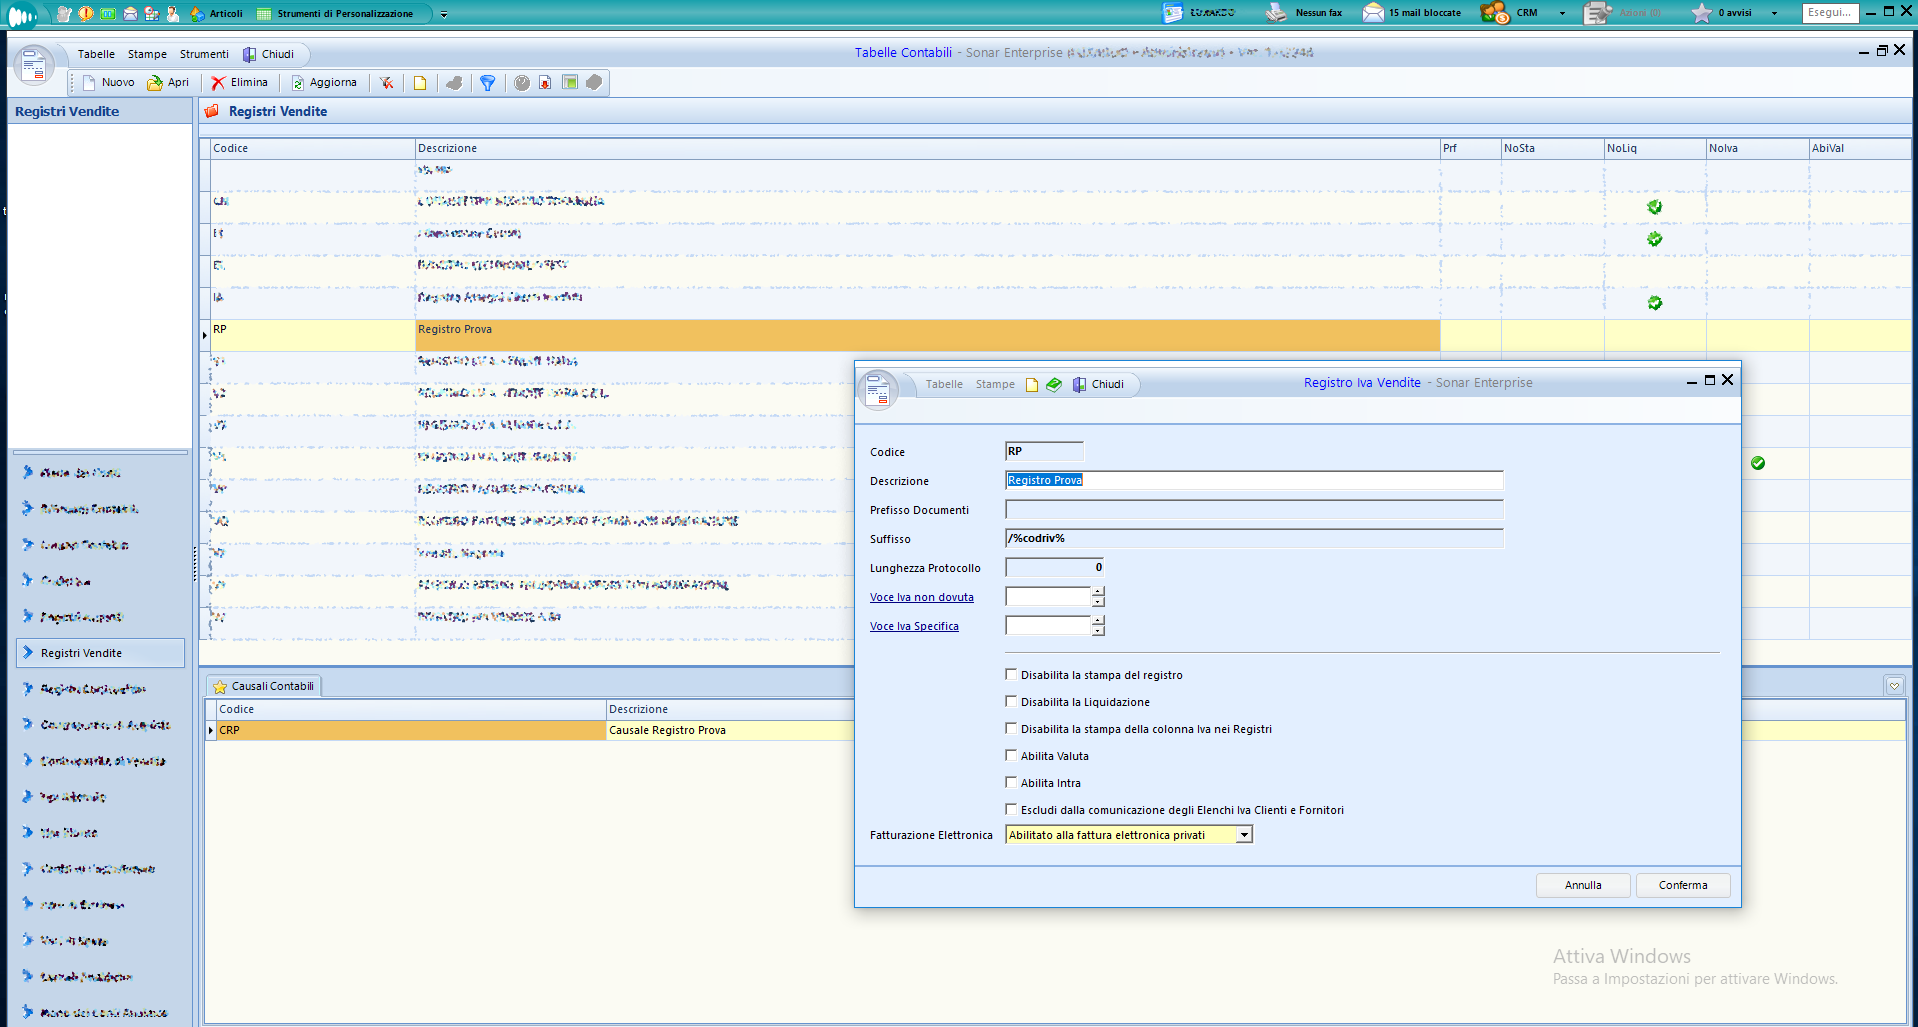
Task: Click the Suffisso input field
Action: click(1253, 538)
